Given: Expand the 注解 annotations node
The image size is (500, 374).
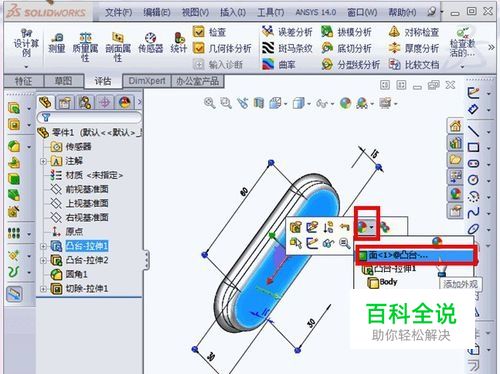Looking at the screenshot, I should click(x=43, y=161).
